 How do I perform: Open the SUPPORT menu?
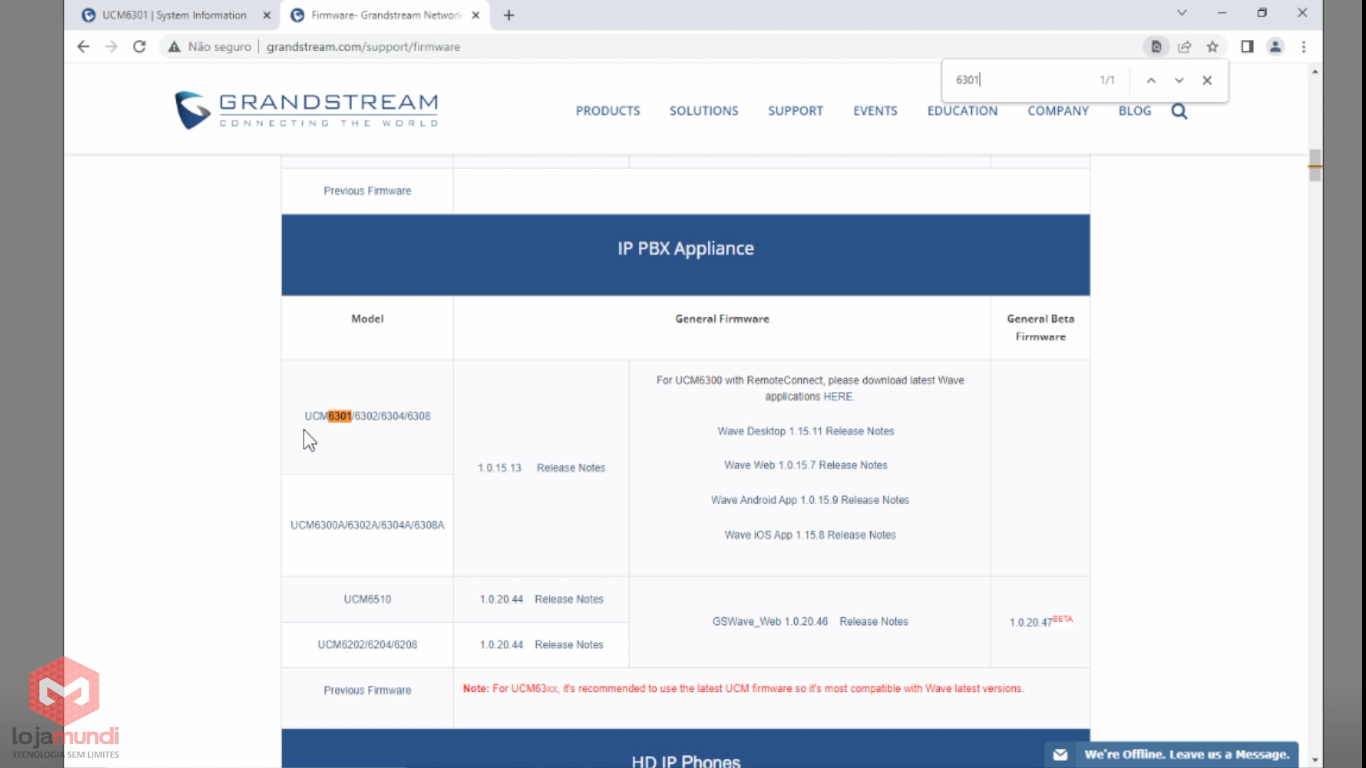pos(795,111)
